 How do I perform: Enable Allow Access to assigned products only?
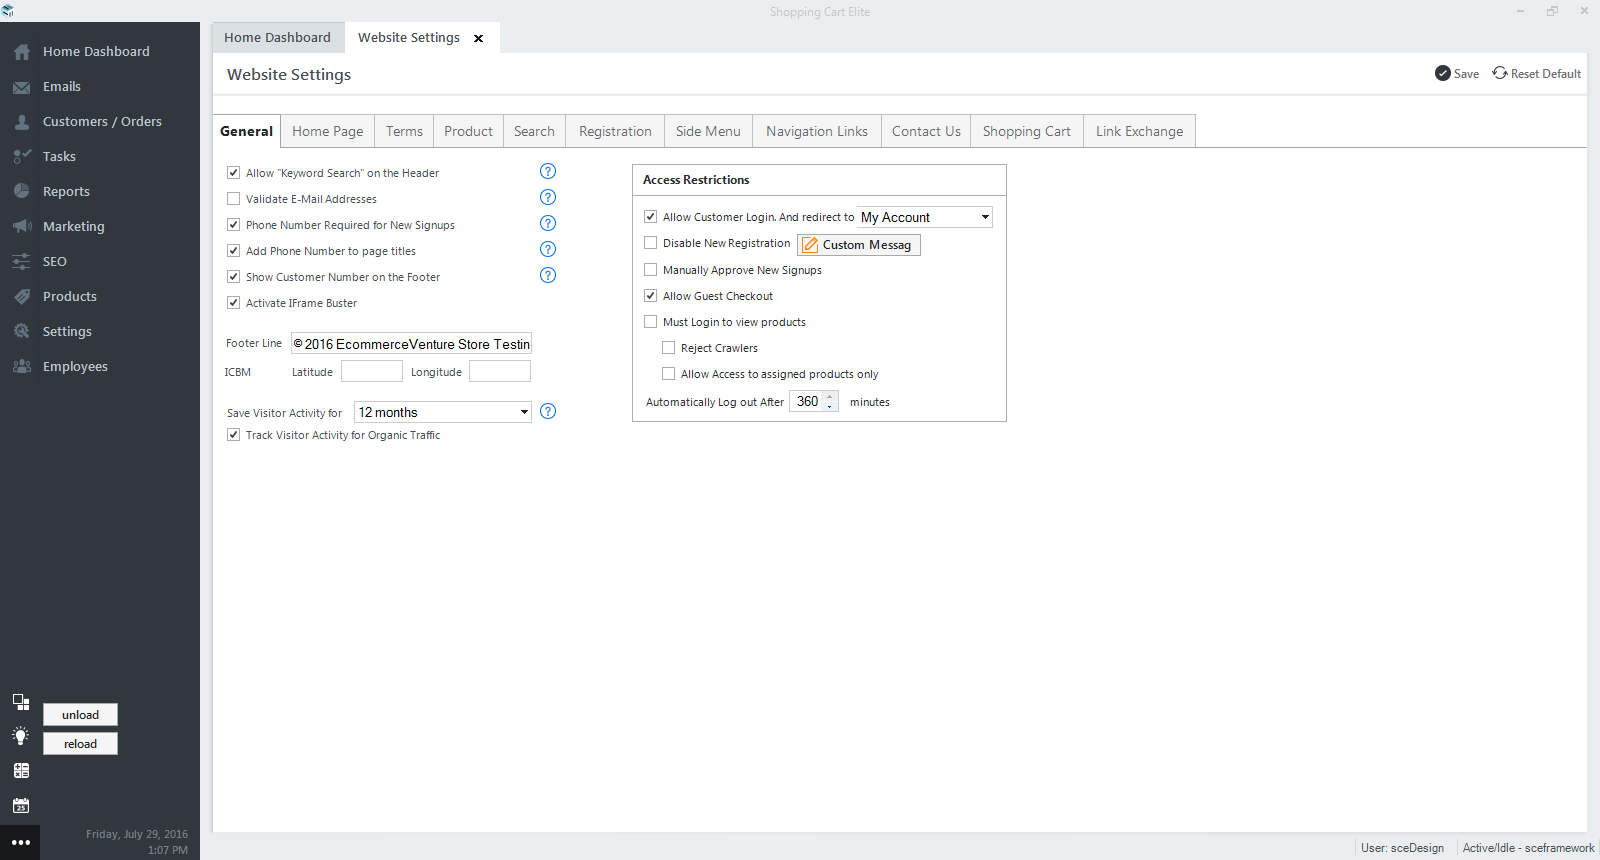(x=669, y=373)
